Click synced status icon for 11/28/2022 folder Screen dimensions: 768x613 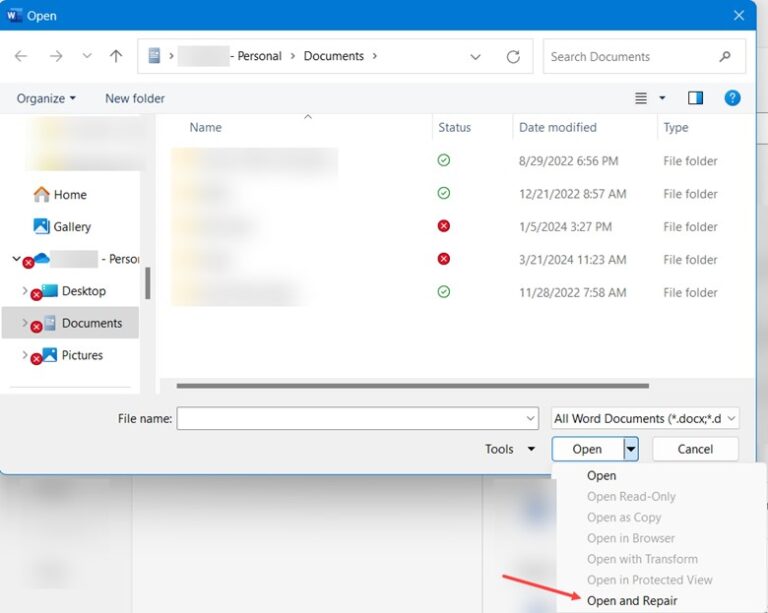pos(444,292)
